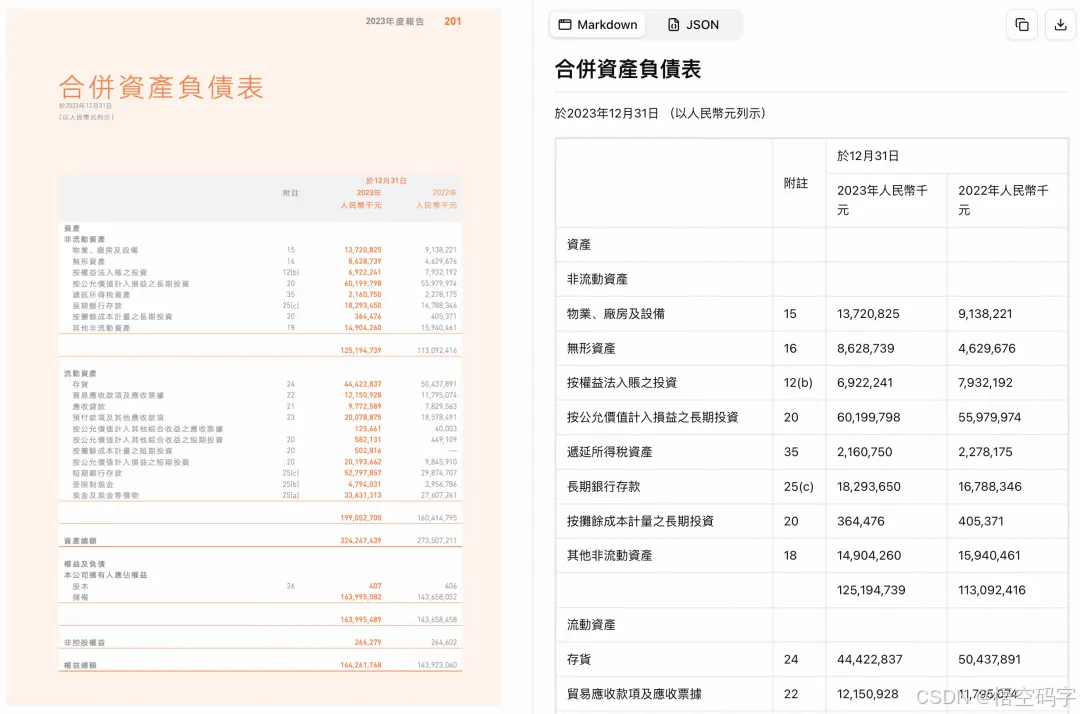This screenshot has width=1080, height=714.
Task: Click the 於12月31日 header cell
Action: coord(868,155)
